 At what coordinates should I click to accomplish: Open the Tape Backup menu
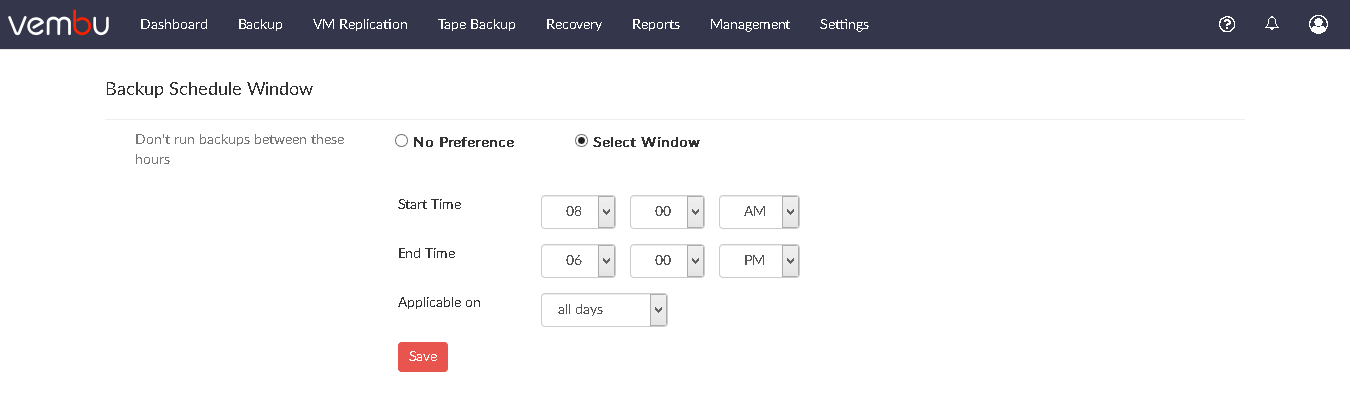[477, 24]
